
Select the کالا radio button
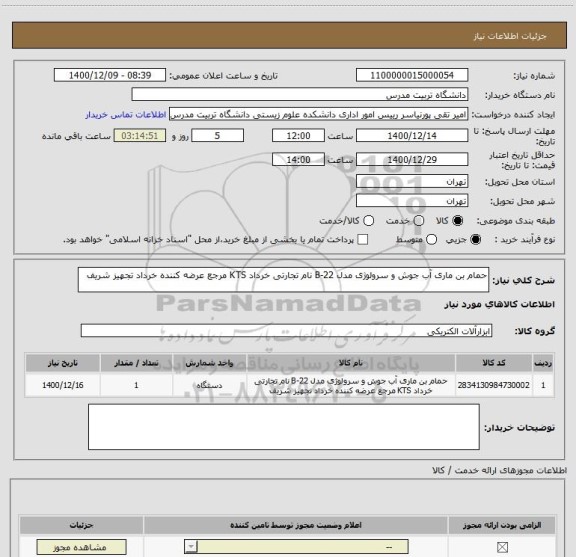(458, 221)
